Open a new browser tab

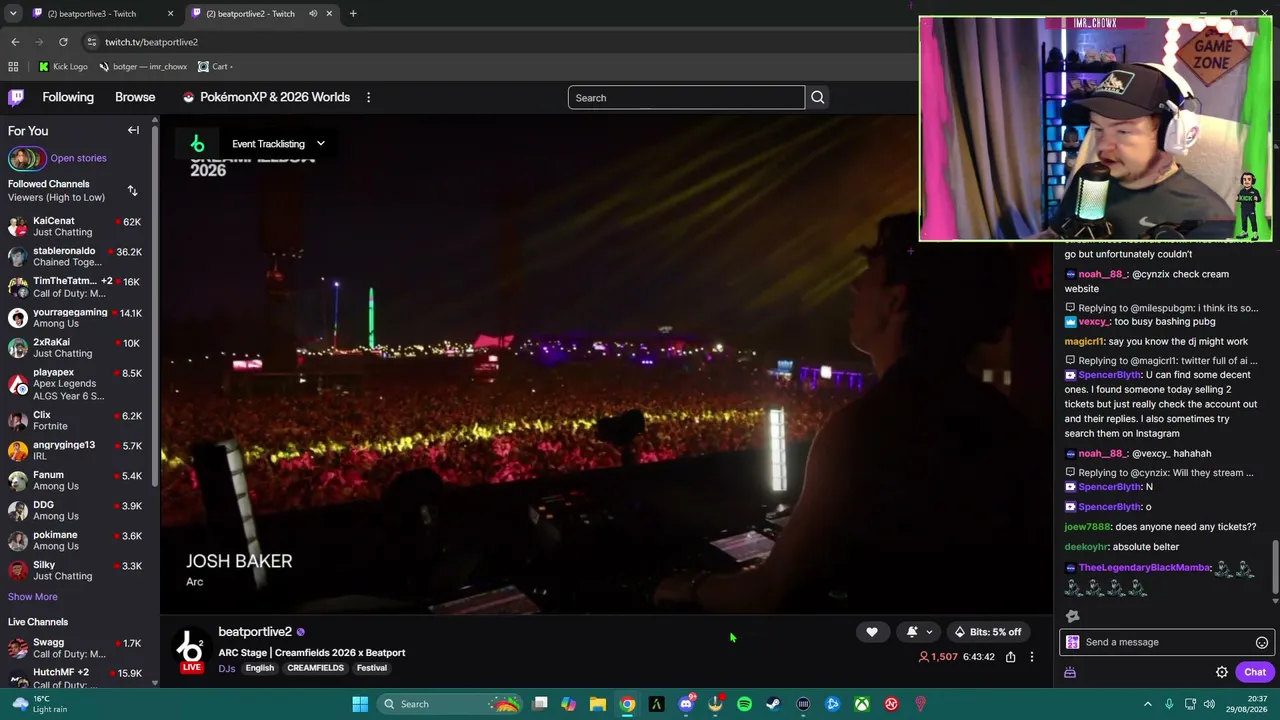(353, 14)
